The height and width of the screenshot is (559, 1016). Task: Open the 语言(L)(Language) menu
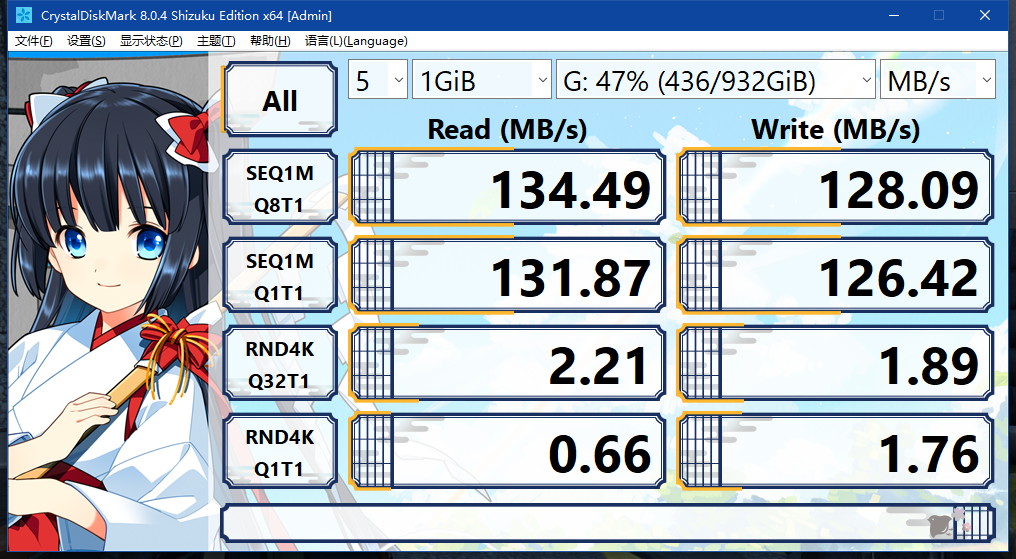356,41
